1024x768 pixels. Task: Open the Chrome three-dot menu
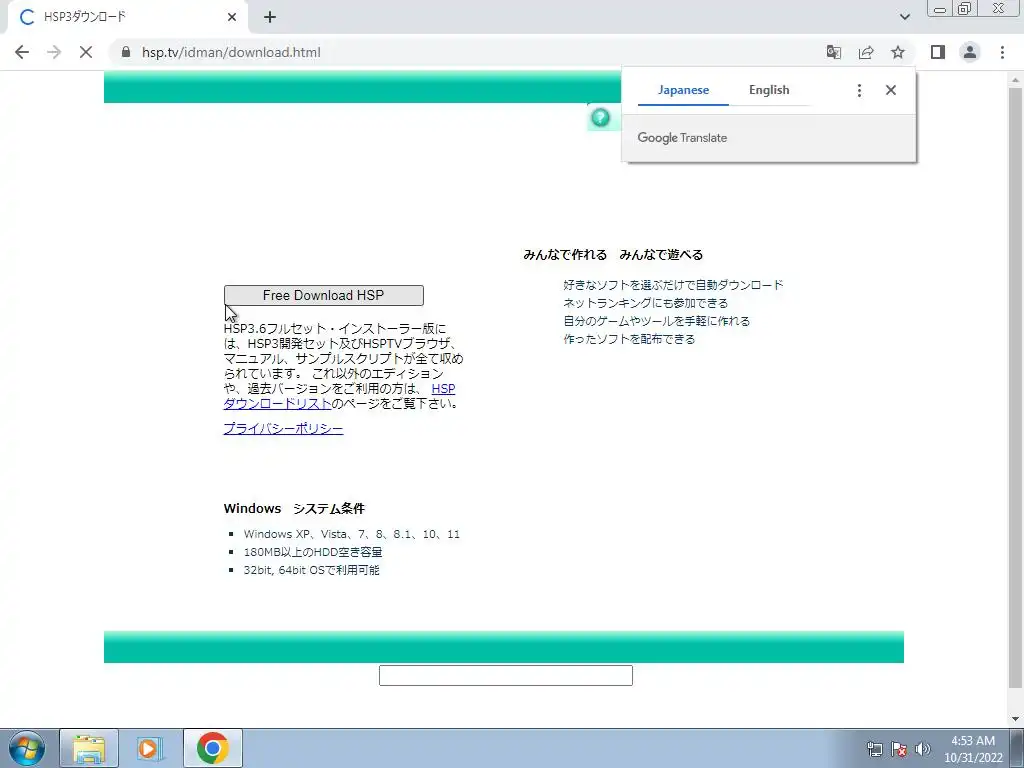click(x=1002, y=52)
